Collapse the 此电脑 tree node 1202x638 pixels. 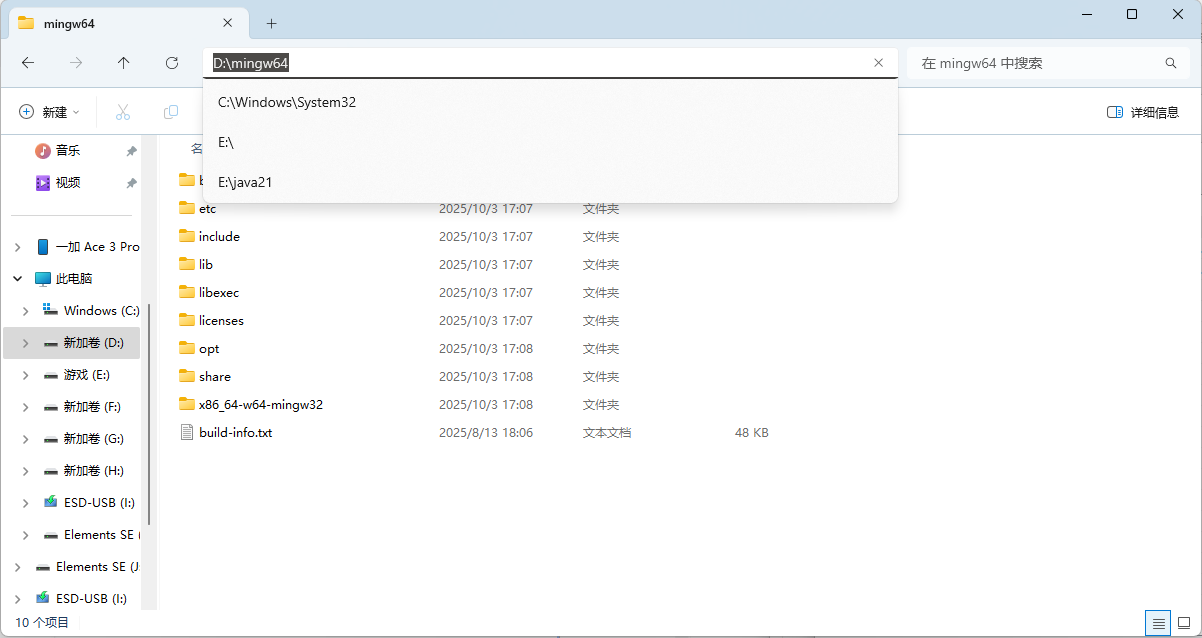17,279
